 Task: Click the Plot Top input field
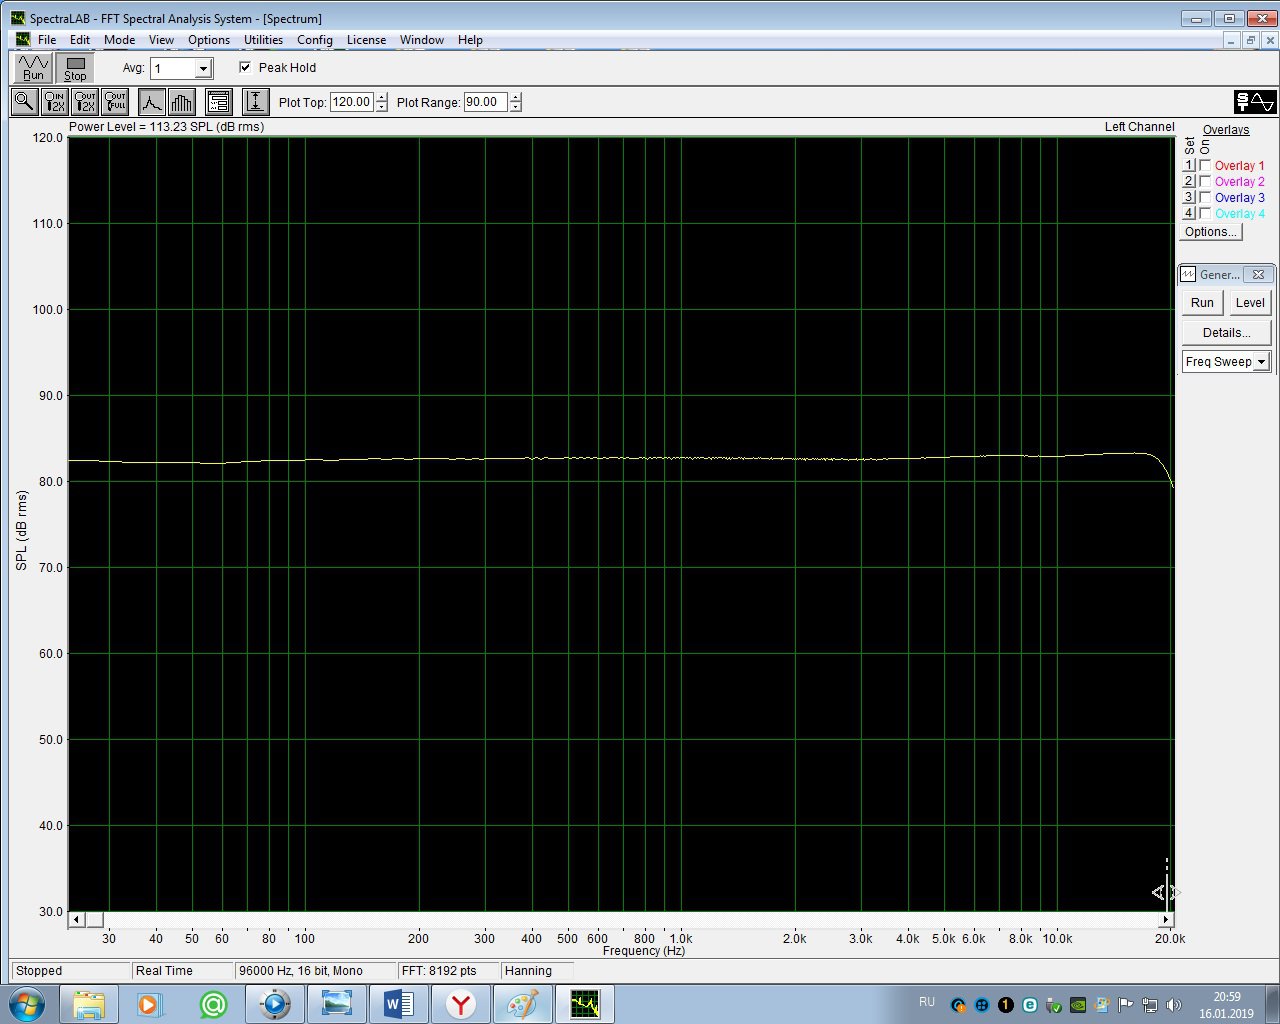click(x=352, y=102)
